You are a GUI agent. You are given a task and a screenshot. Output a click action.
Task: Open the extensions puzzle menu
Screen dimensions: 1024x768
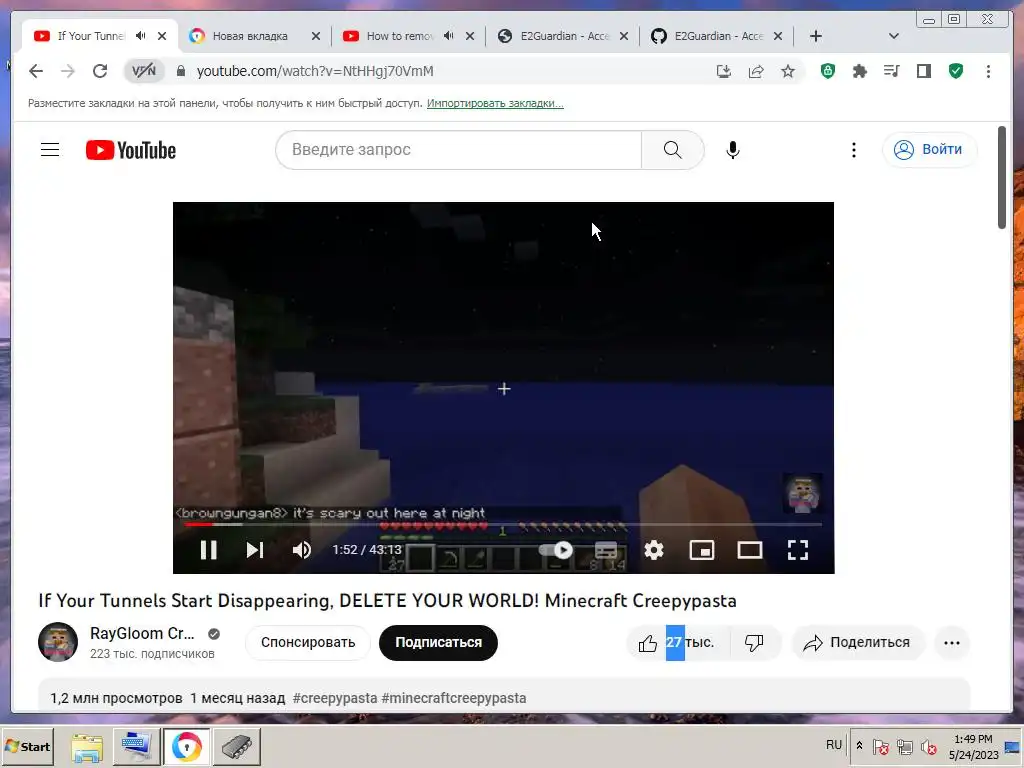[x=859, y=71]
